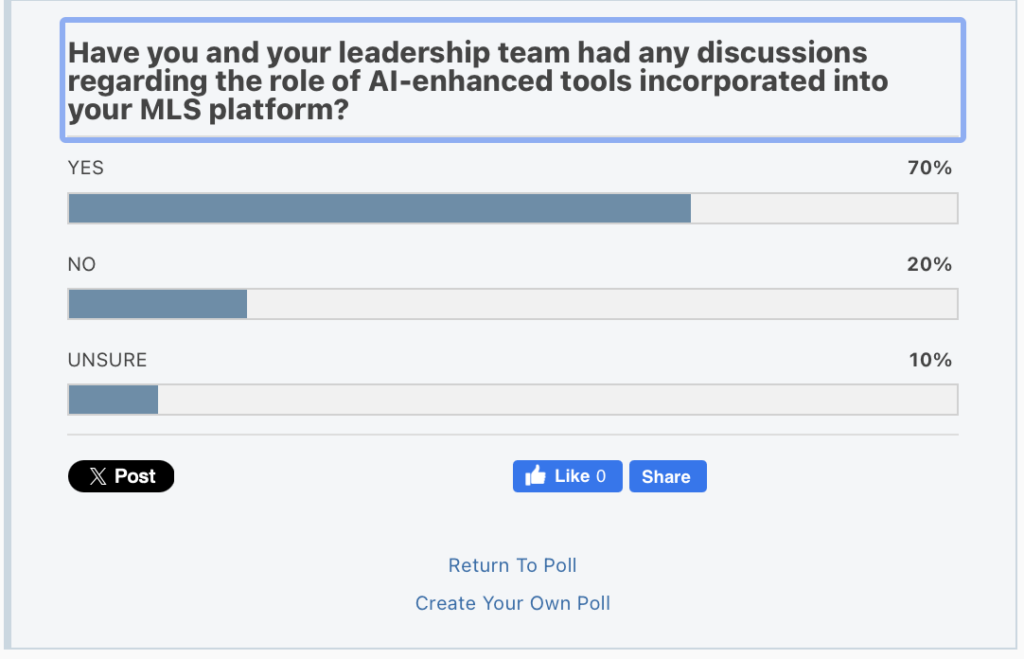
Task: Click the thumbs-up icon on the Like button
Action: pos(536,476)
